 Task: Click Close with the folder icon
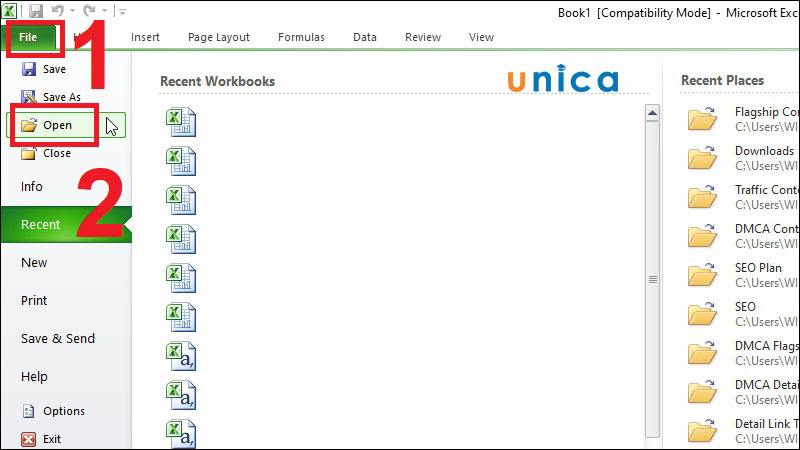(46, 153)
